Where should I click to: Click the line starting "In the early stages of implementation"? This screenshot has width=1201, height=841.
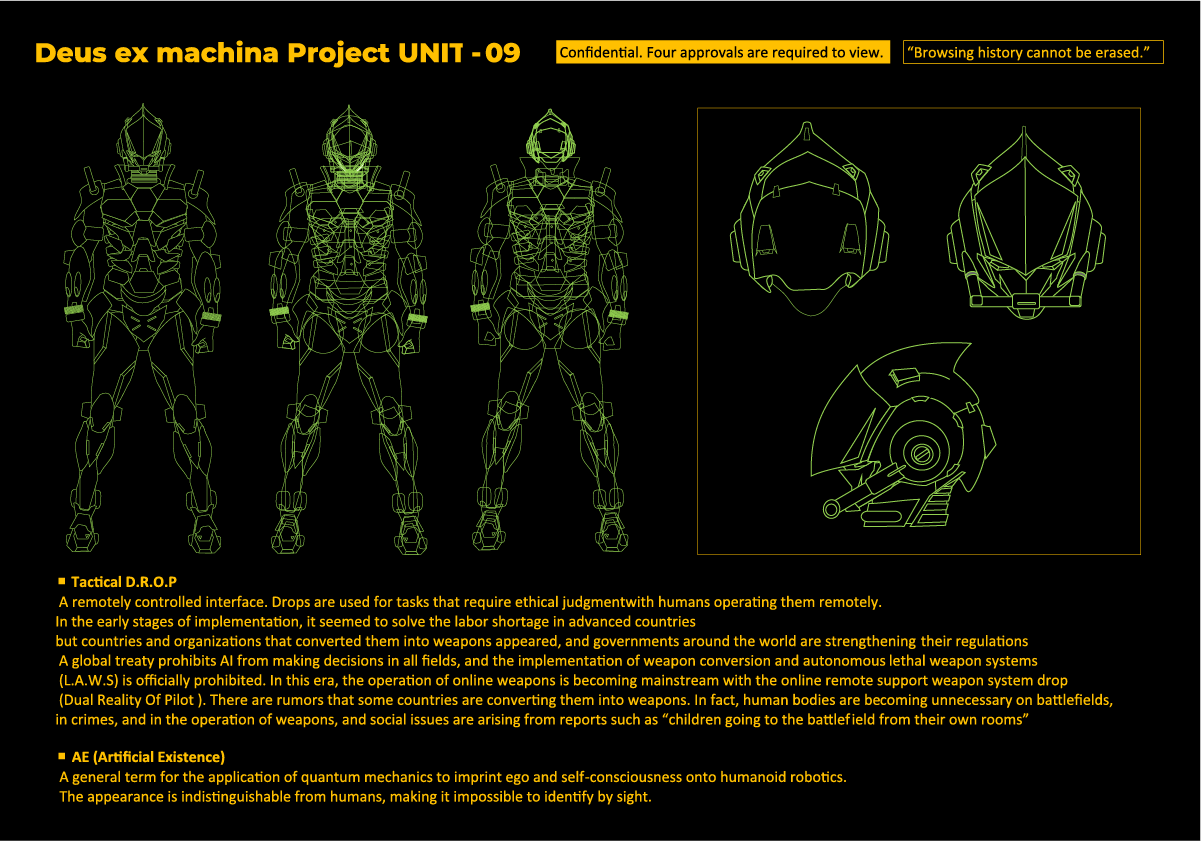click(x=376, y=621)
